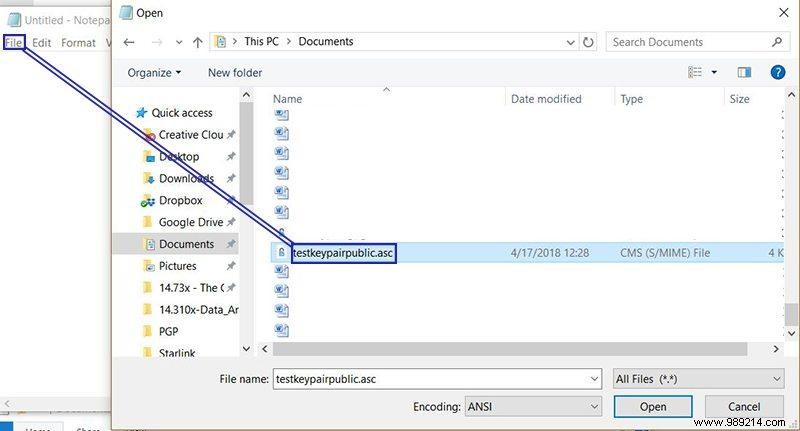Select Downloads in the sidebar
Screen dimensions: 800x431
[186, 179]
